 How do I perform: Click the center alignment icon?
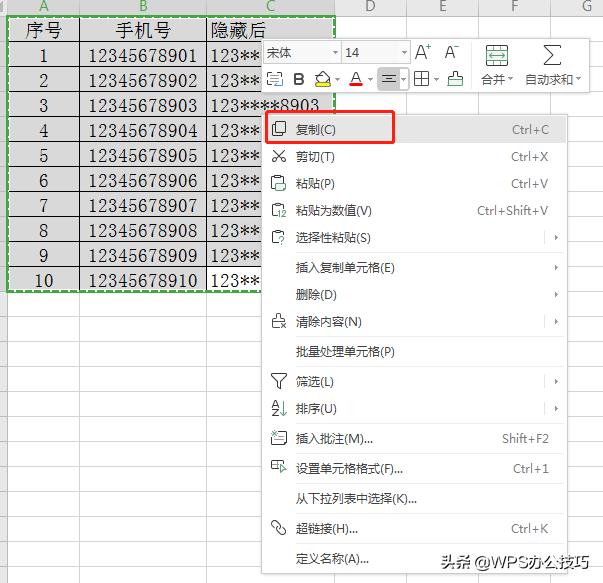[x=388, y=79]
